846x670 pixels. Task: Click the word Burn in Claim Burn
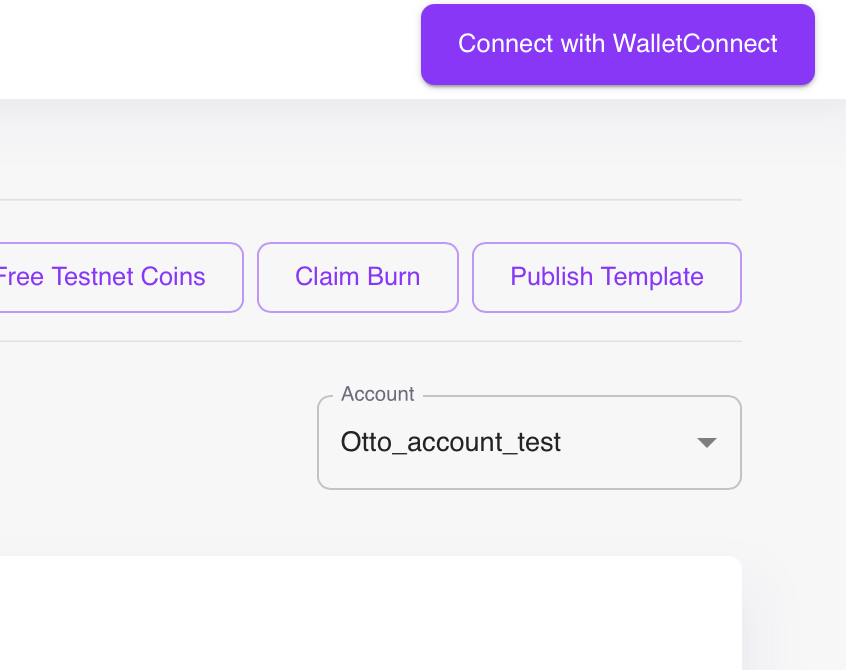tap(394, 277)
